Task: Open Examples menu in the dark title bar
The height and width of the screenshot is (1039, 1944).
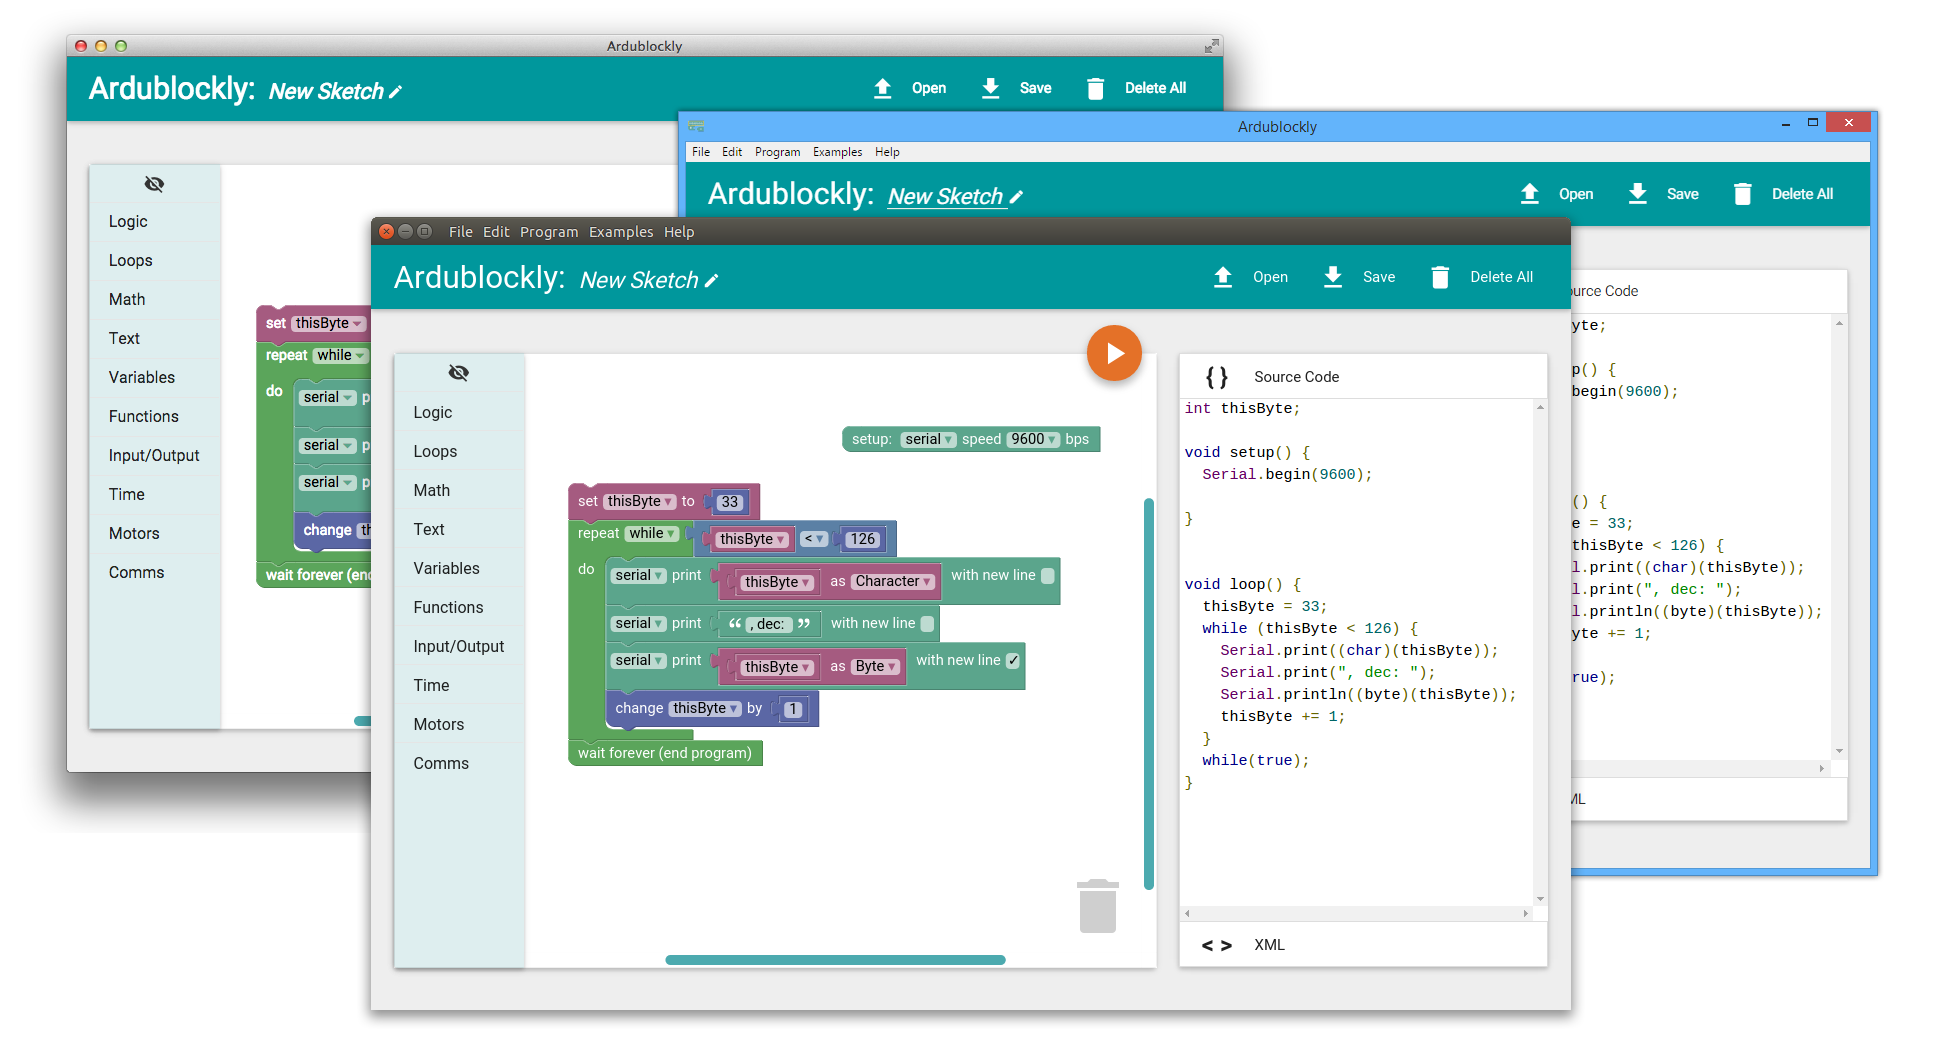Action: 620,232
